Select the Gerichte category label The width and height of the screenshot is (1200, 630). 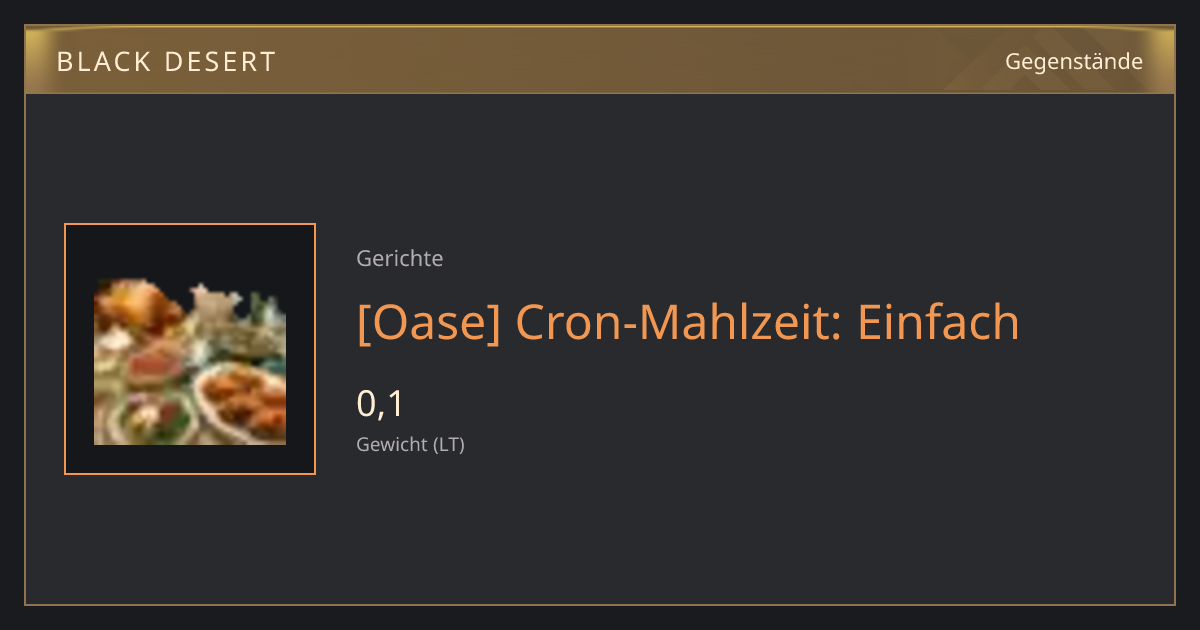[x=400, y=259]
